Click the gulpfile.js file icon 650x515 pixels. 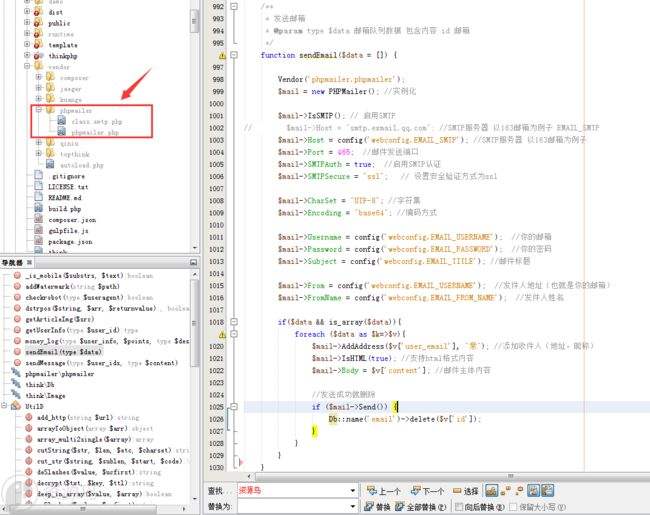(39, 230)
